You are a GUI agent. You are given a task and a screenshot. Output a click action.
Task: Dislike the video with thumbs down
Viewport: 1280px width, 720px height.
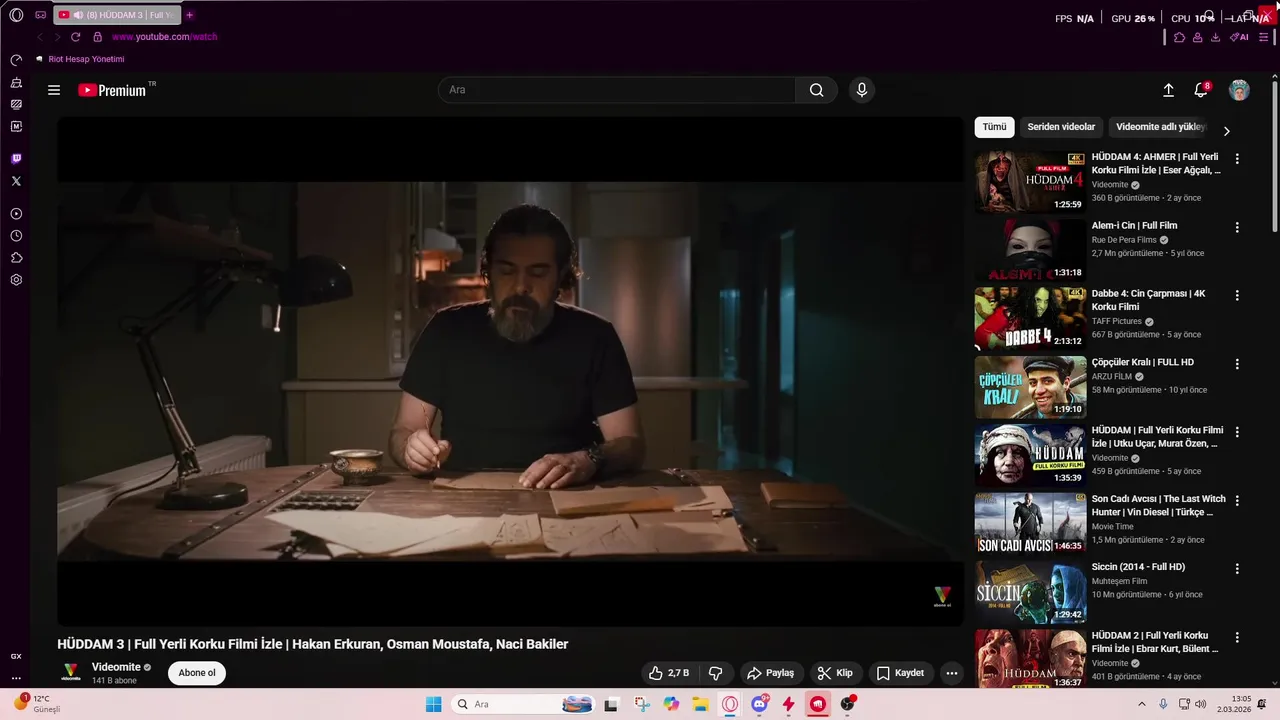tap(715, 673)
